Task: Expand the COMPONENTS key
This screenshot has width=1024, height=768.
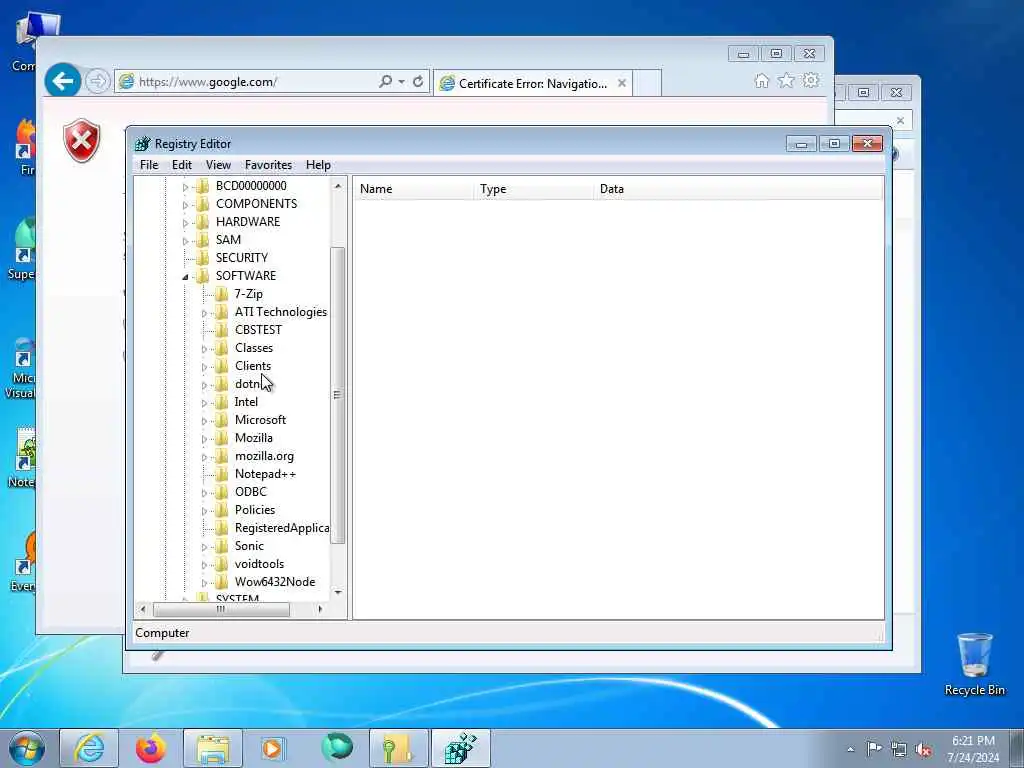Action: pos(185,205)
